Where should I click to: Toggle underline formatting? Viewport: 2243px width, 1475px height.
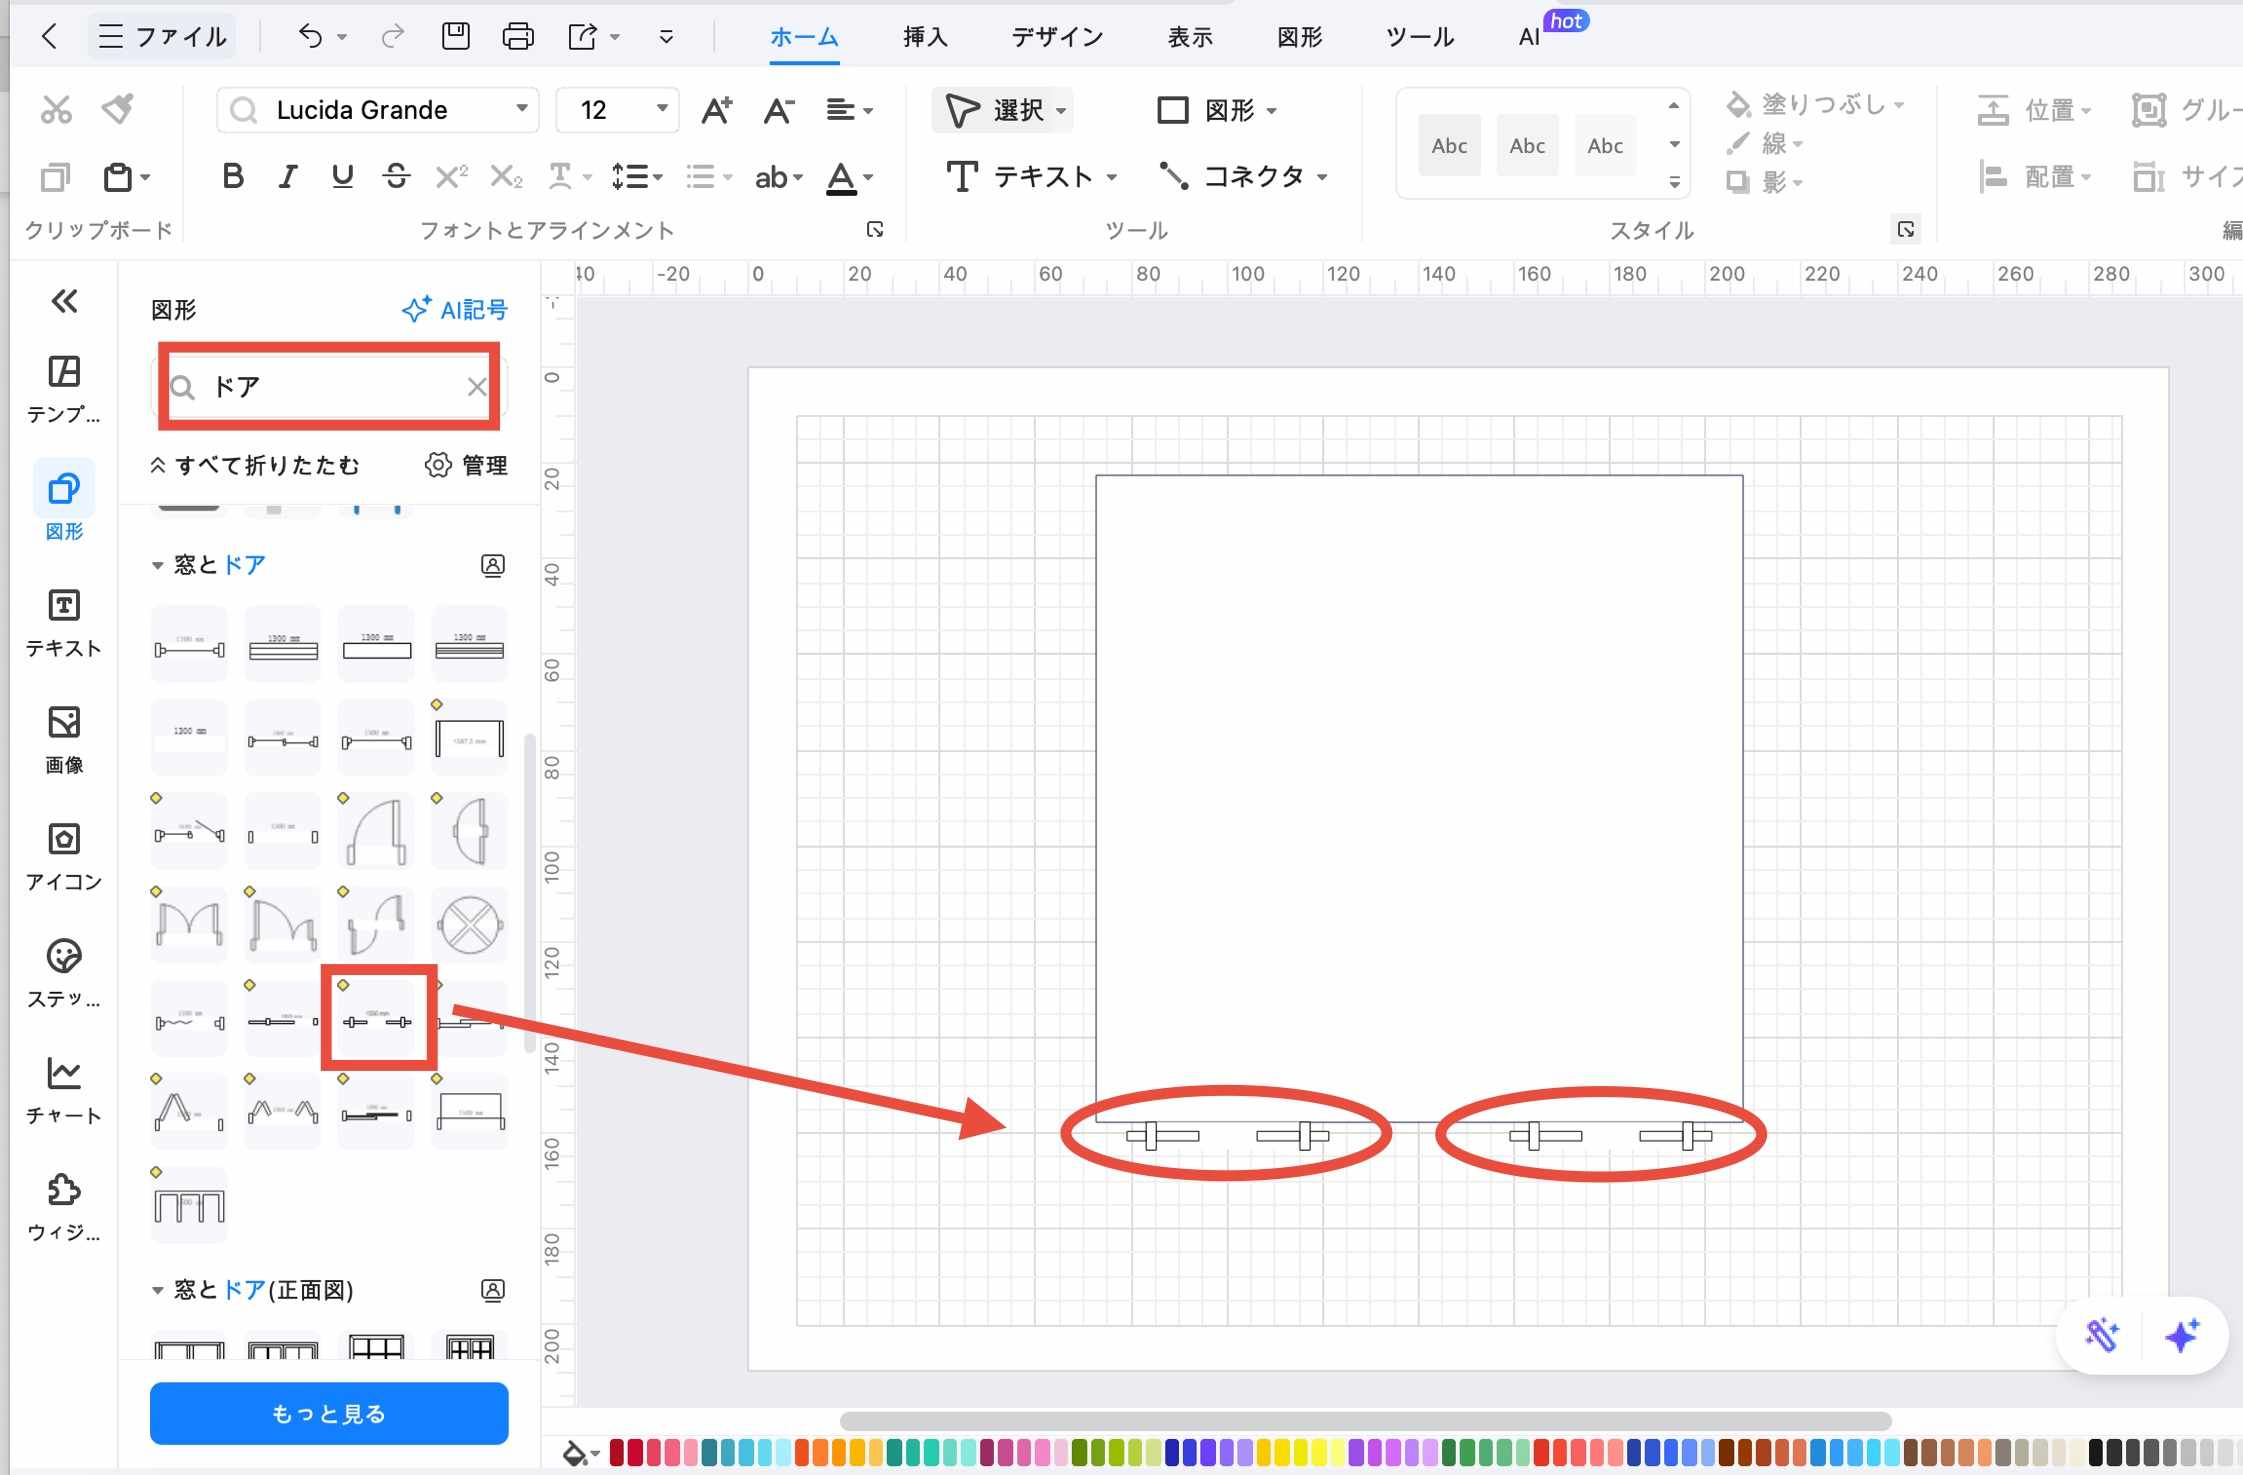(x=342, y=177)
